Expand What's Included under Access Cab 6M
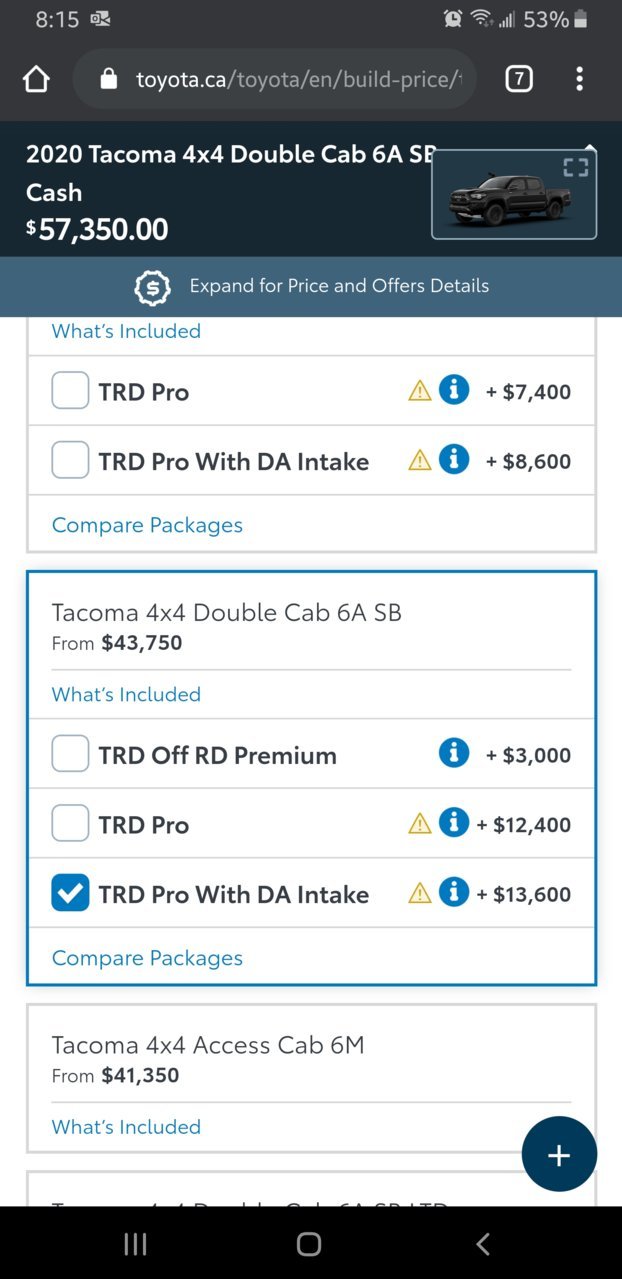Screen dimensions: 622x1279 [126, 1127]
